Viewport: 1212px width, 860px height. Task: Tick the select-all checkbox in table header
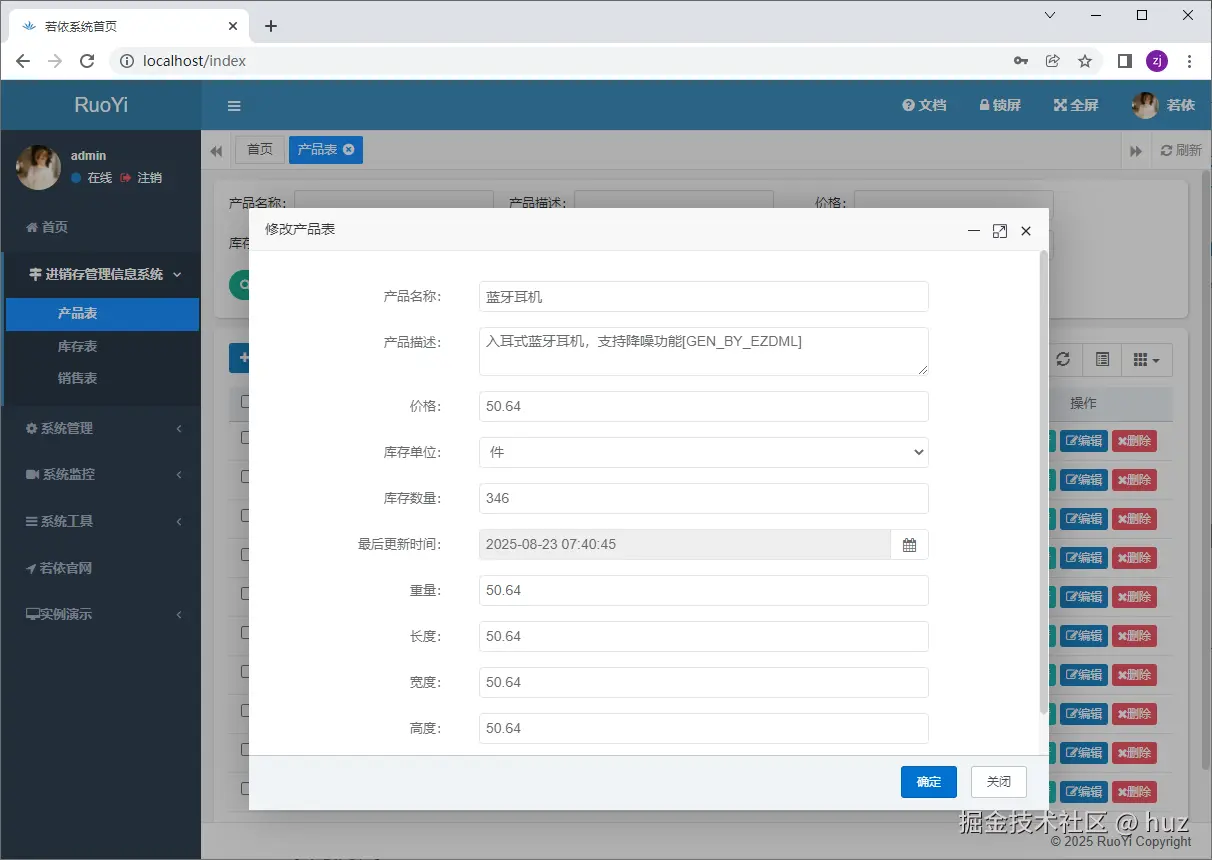[245, 402]
